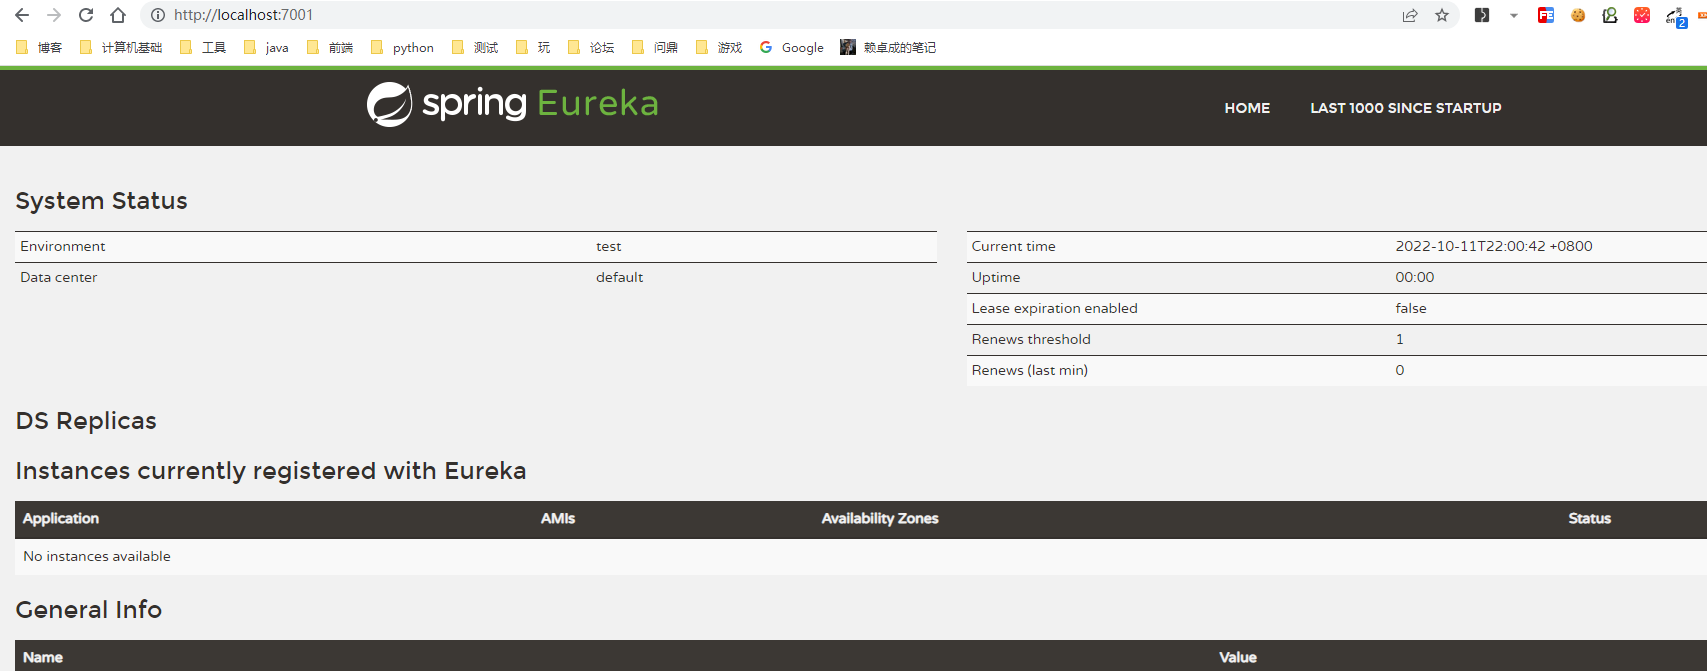
Task: Click the DS Replicas heading
Action: pyautogui.click(x=86, y=421)
